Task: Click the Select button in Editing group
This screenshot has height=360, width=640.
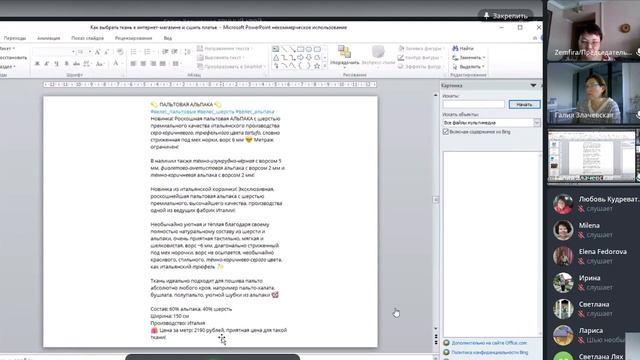Action: pyautogui.click(x=469, y=67)
